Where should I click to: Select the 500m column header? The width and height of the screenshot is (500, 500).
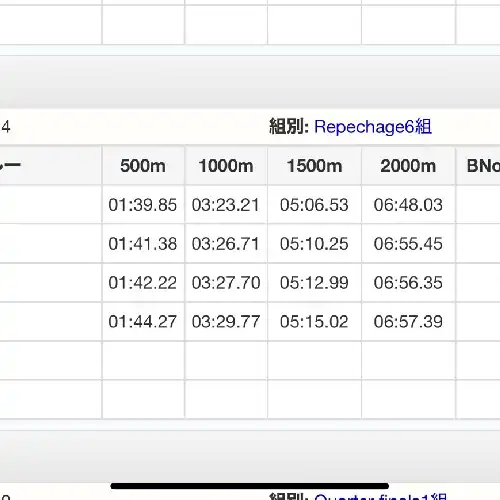[x=143, y=166]
